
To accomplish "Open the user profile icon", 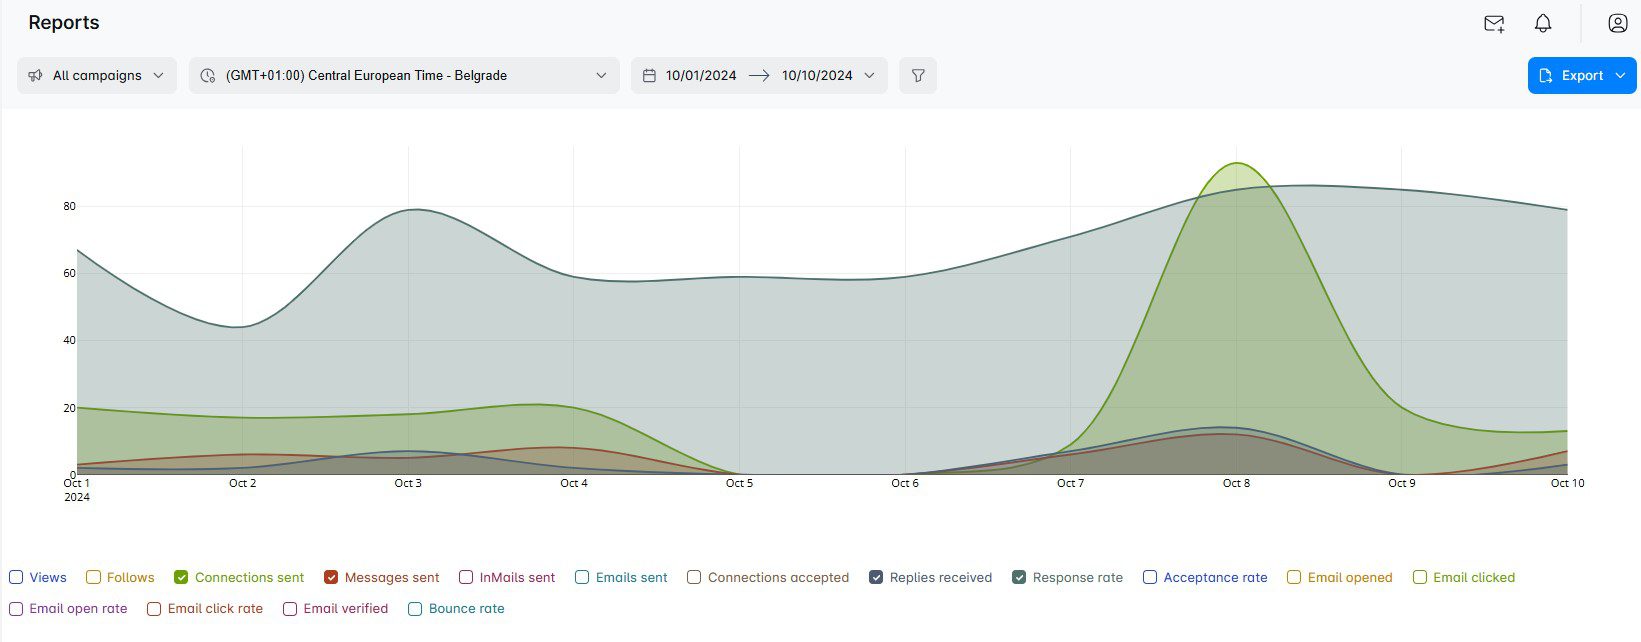I will pyautogui.click(x=1618, y=23).
